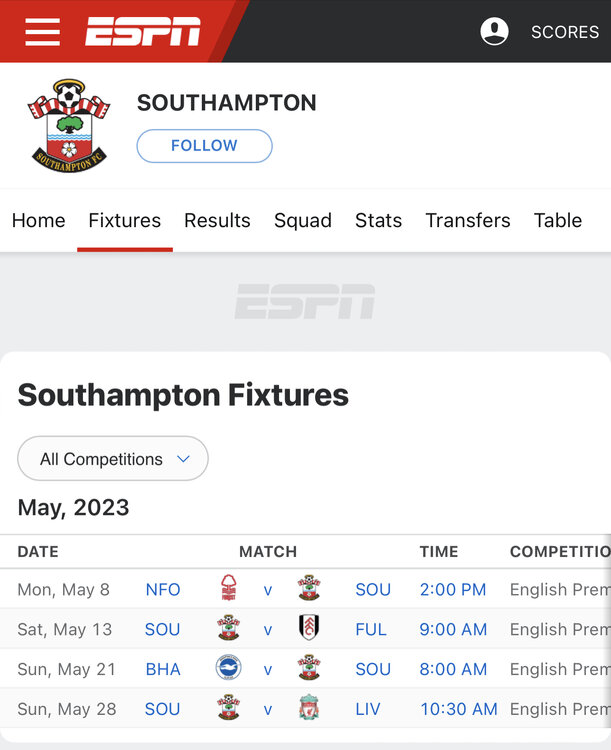Viewport: 611px width, 750px height.
Task: Click Fulham crest in May 13 match
Action: pos(308,629)
